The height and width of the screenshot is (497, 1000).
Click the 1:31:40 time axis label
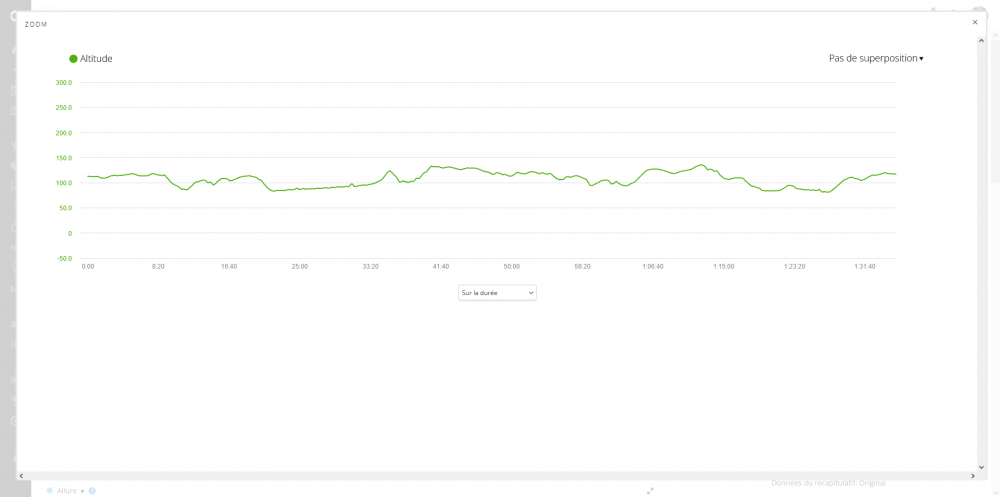pos(865,266)
